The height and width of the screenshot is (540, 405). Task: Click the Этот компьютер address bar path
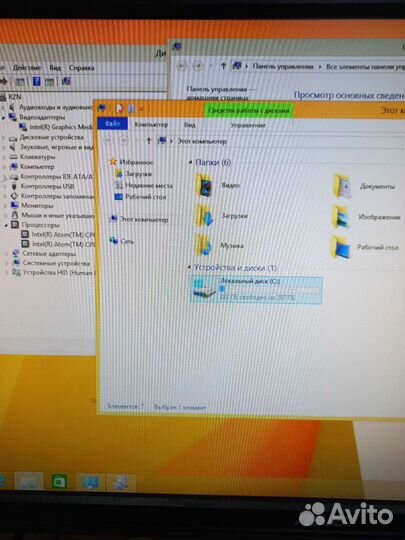click(202, 141)
